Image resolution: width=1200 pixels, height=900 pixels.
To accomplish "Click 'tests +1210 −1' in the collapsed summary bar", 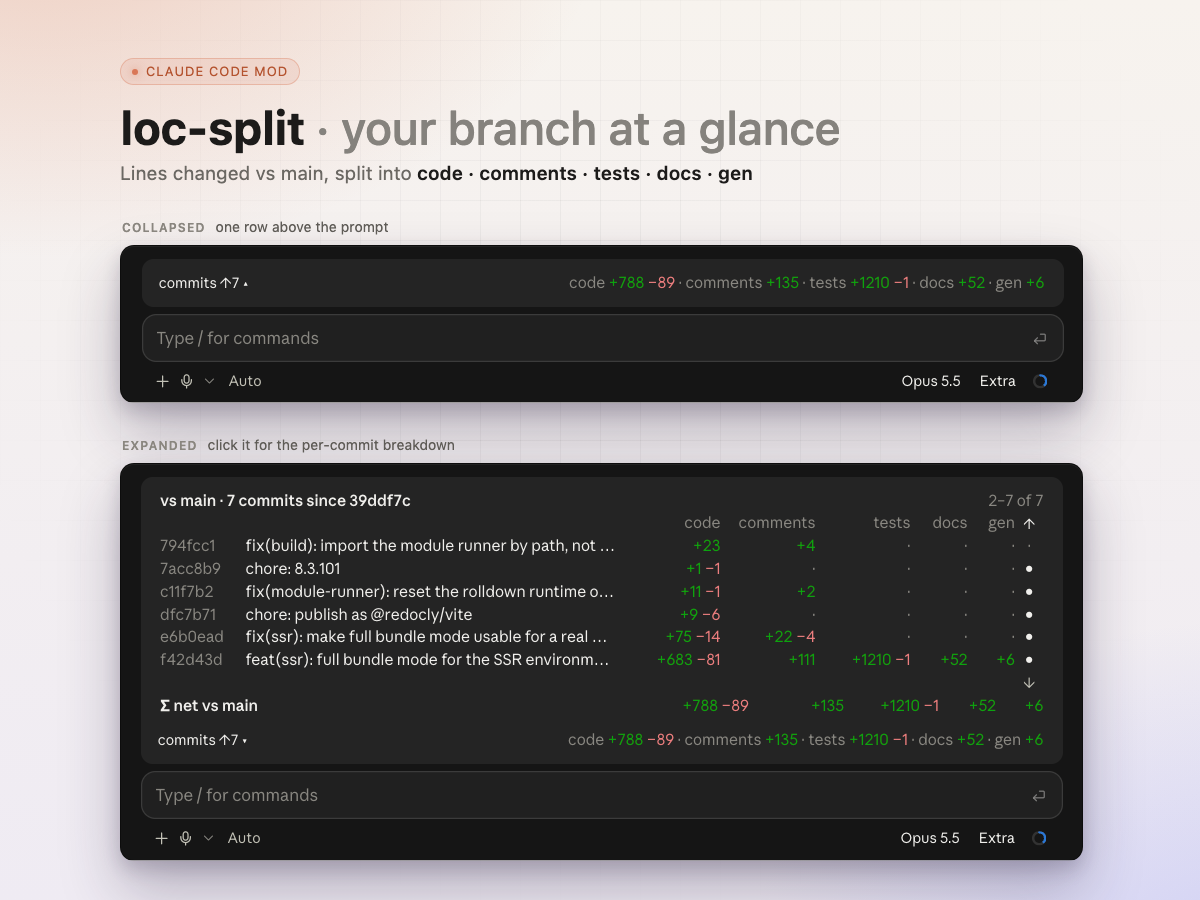I will click(x=860, y=283).
